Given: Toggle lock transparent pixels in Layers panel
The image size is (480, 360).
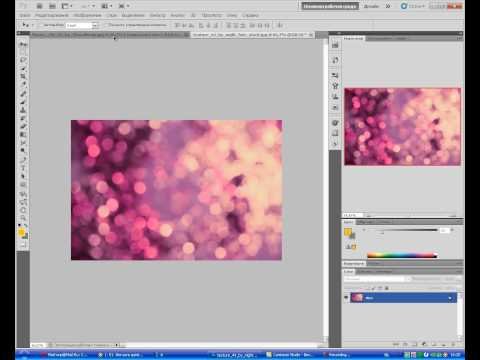Looking at the screenshot, I should tap(367, 288).
